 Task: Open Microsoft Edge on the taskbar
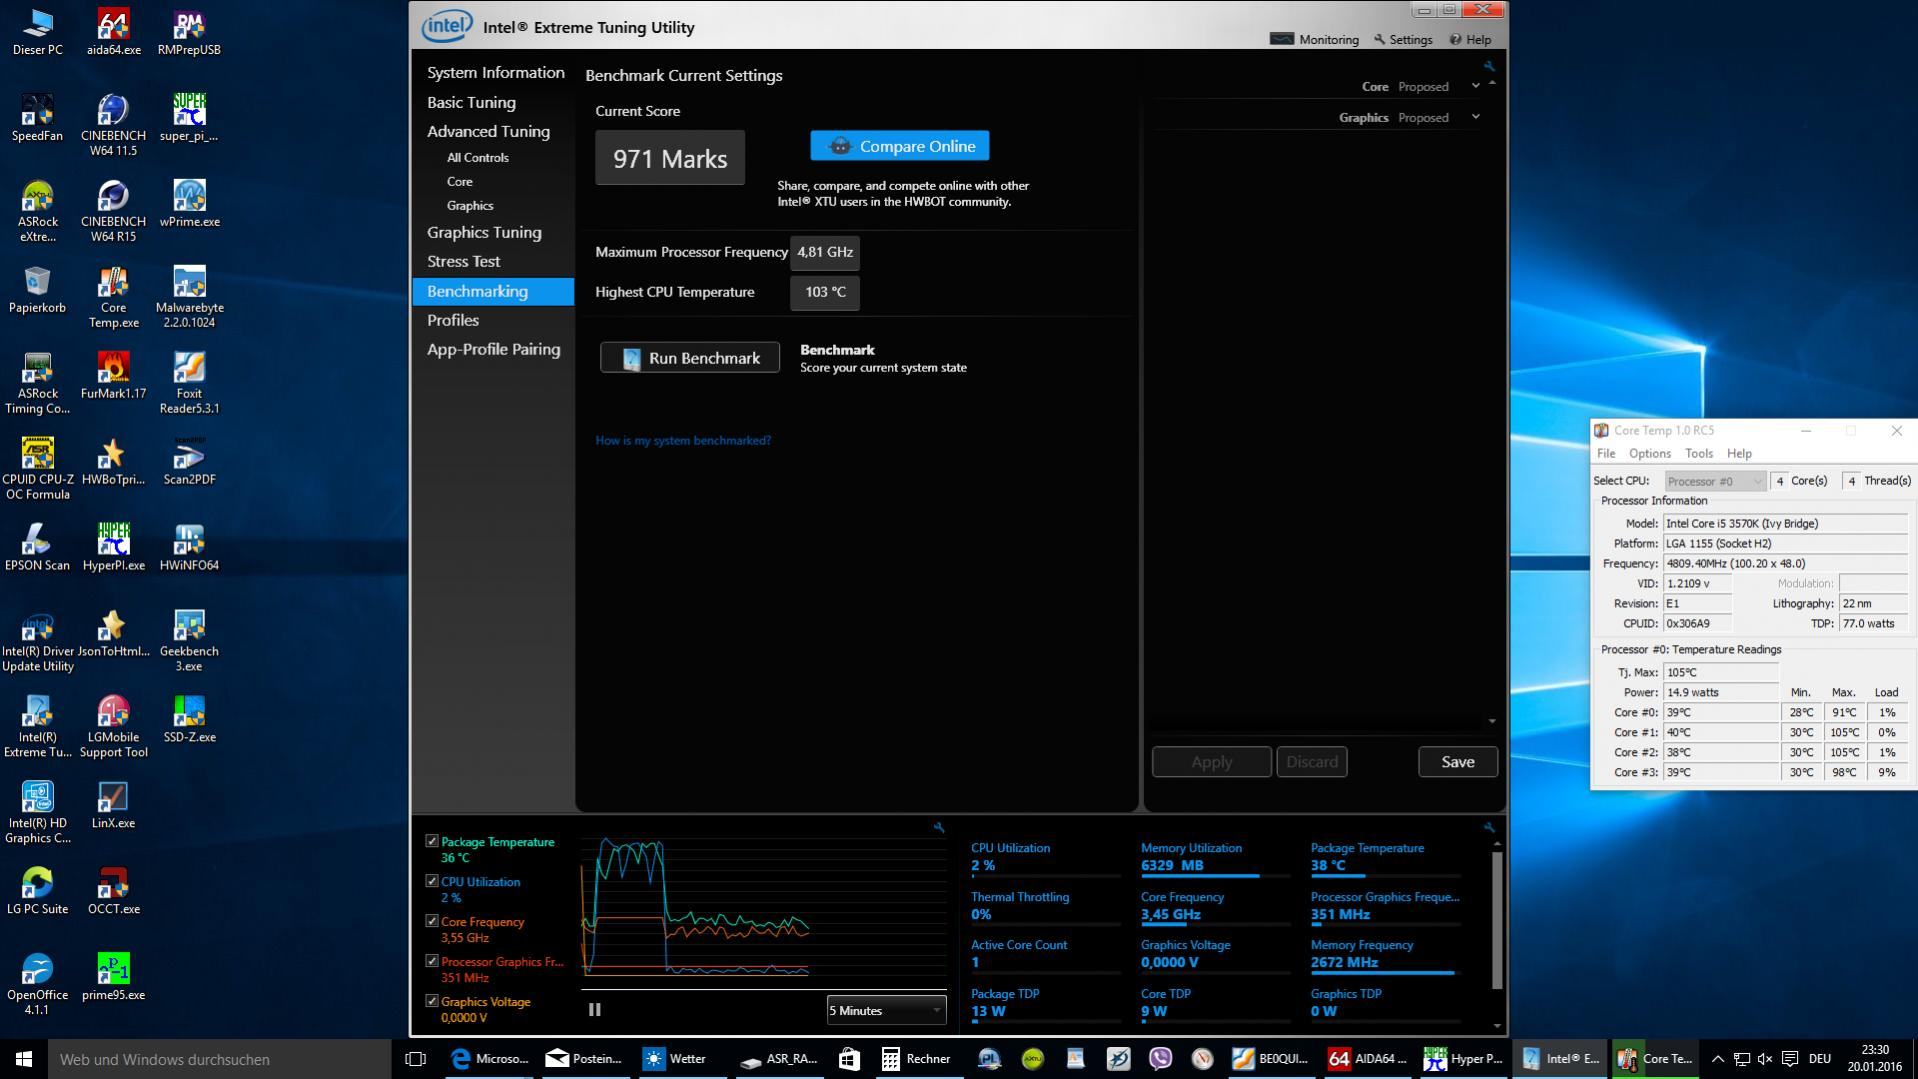point(489,1058)
